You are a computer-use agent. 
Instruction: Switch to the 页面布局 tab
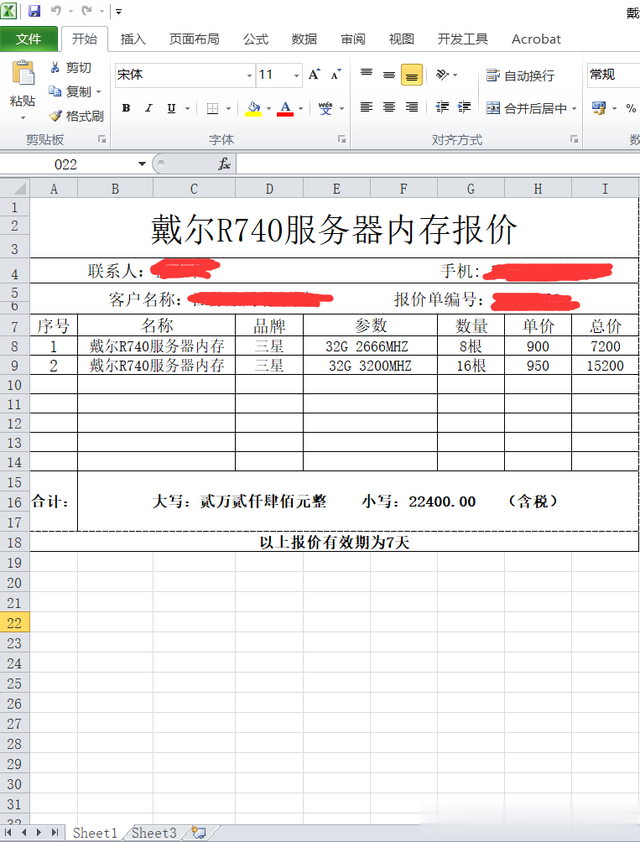[194, 39]
